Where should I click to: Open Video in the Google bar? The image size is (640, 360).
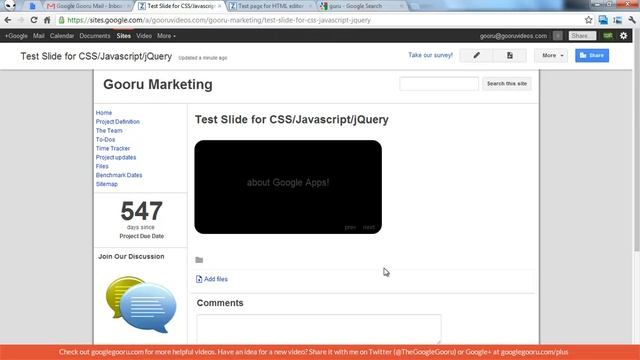[144, 36]
